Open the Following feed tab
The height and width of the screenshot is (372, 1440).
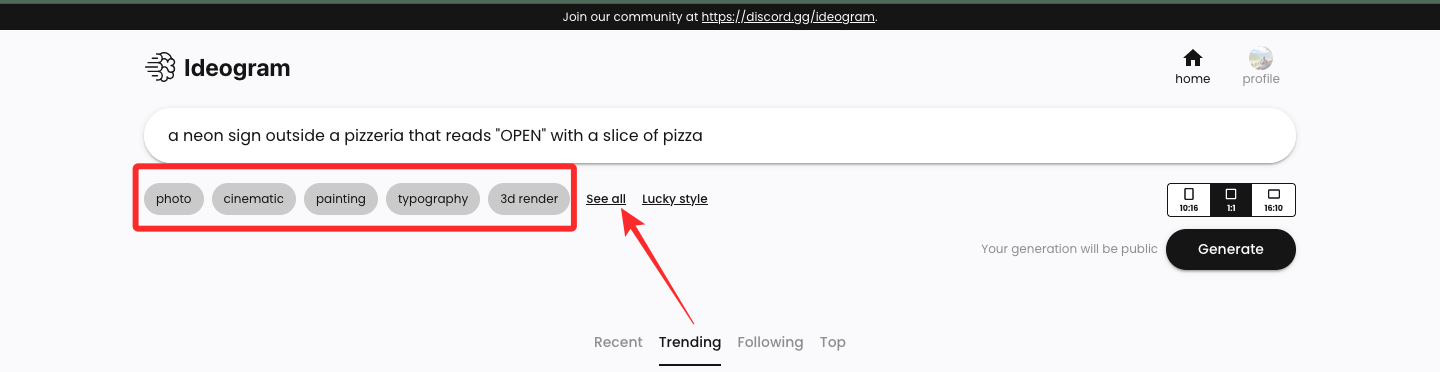770,342
